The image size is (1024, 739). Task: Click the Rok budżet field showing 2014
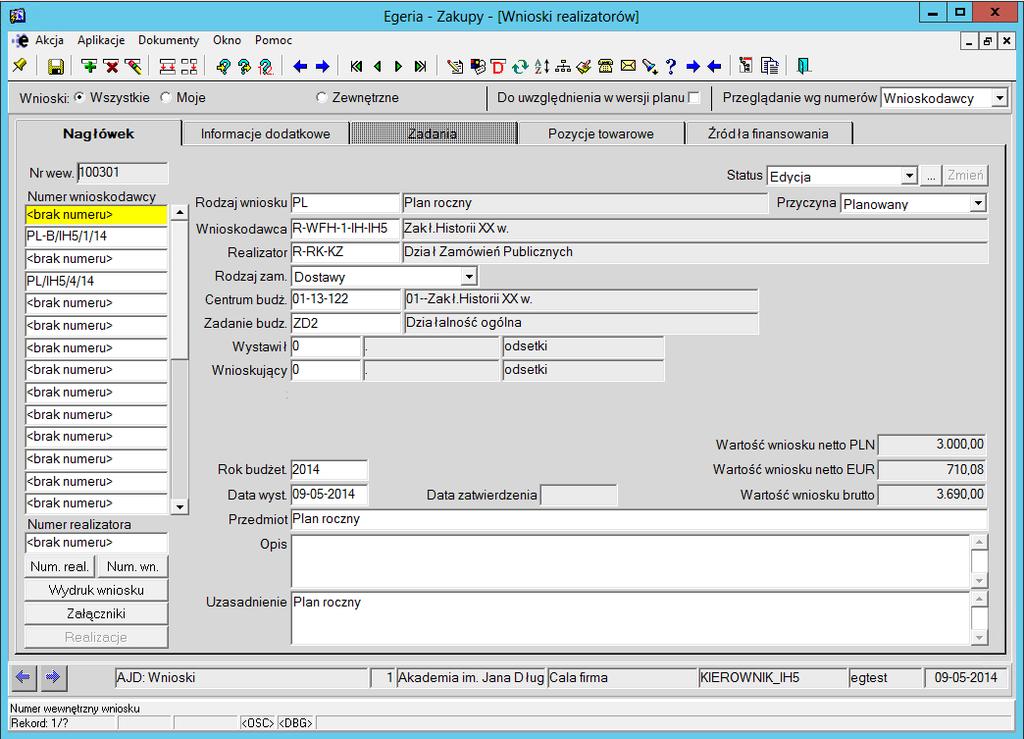tap(328, 469)
